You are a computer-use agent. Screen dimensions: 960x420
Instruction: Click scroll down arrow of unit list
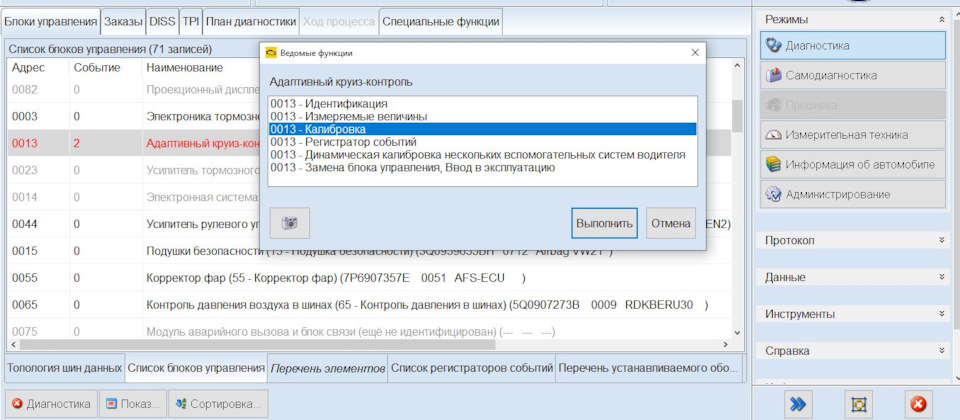(x=737, y=332)
